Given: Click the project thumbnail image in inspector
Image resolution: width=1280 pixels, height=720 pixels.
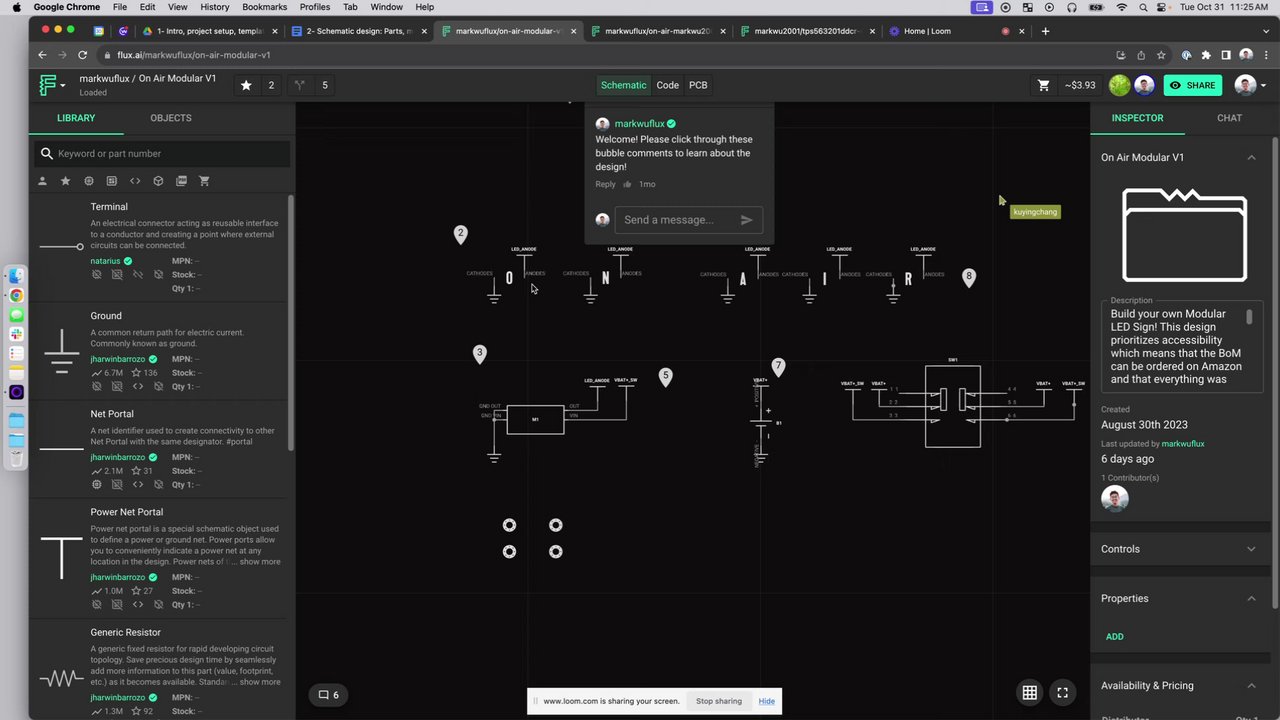Looking at the screenshot, I should (1184, 235).
